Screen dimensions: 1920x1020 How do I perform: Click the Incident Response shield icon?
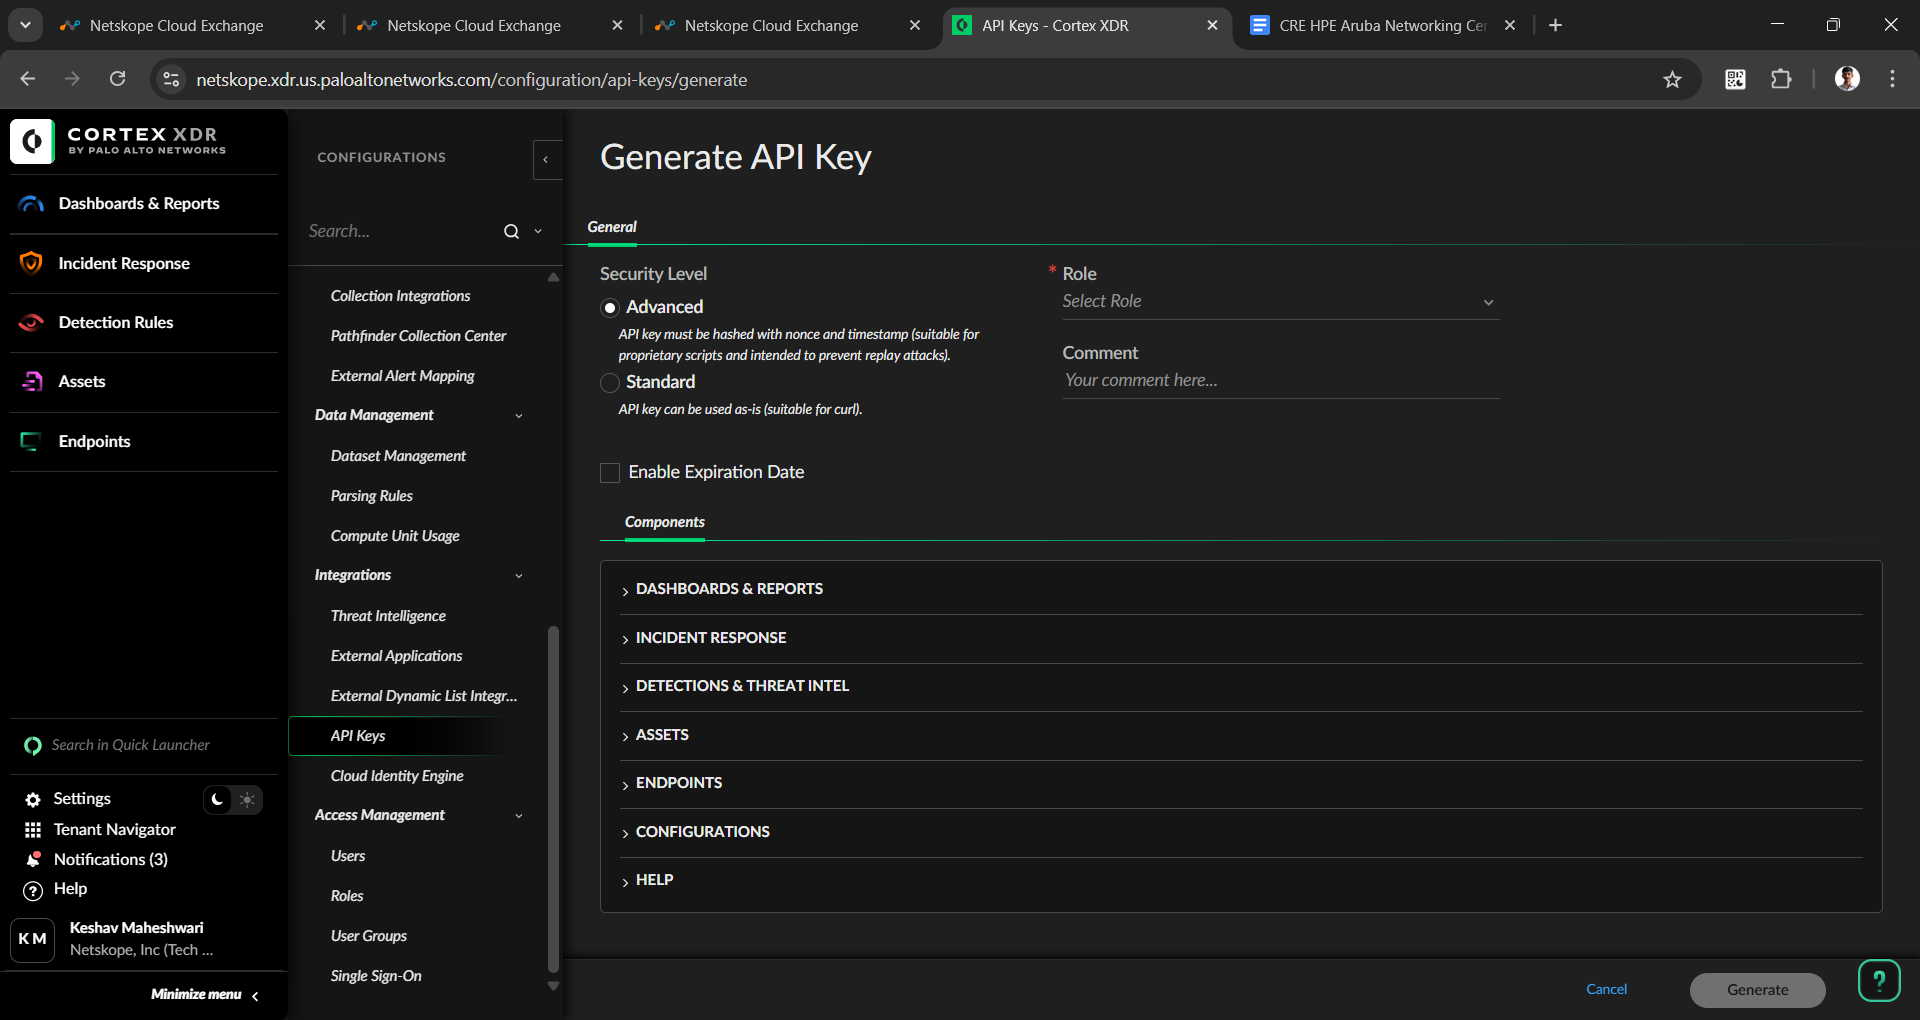coord(31,263)
